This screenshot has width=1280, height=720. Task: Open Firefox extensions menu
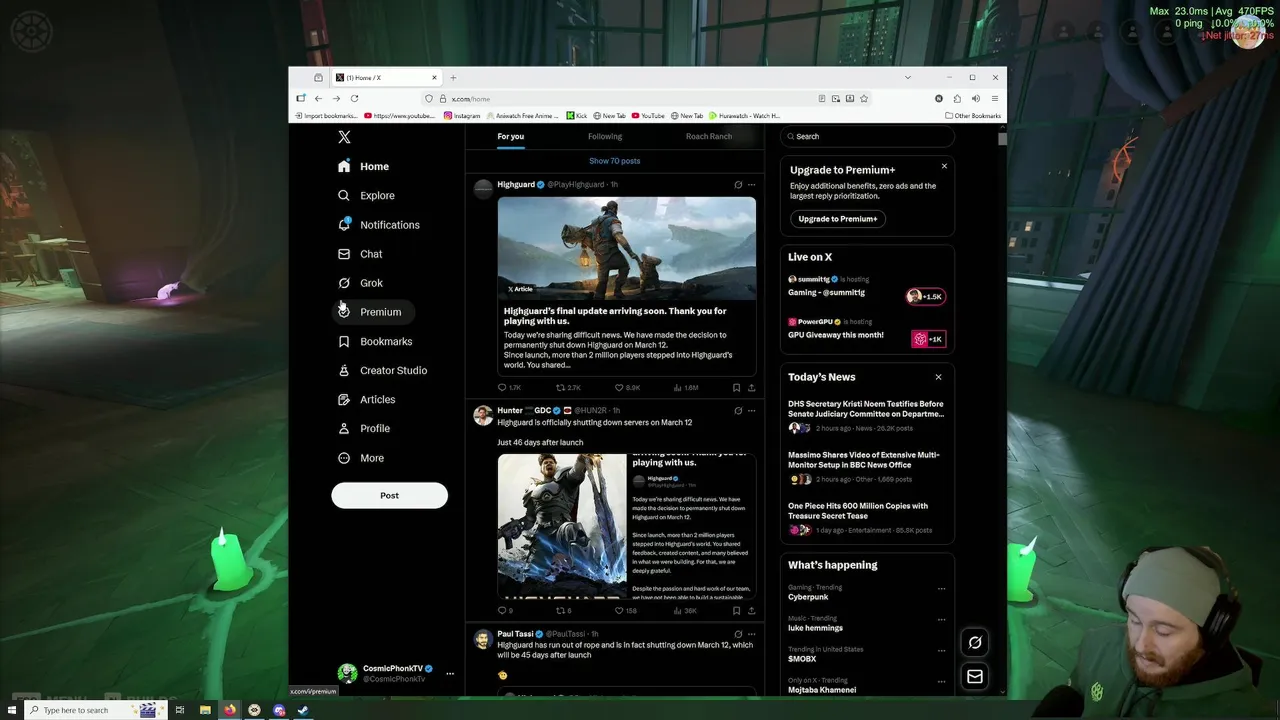pos(957,98)
